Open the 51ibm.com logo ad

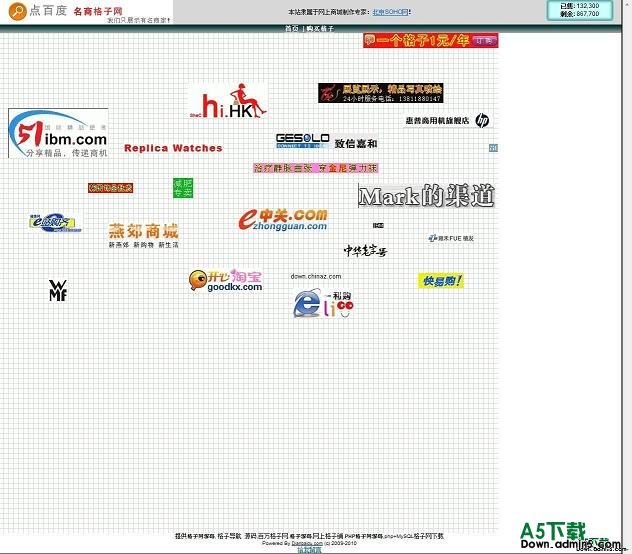(58, 134)
